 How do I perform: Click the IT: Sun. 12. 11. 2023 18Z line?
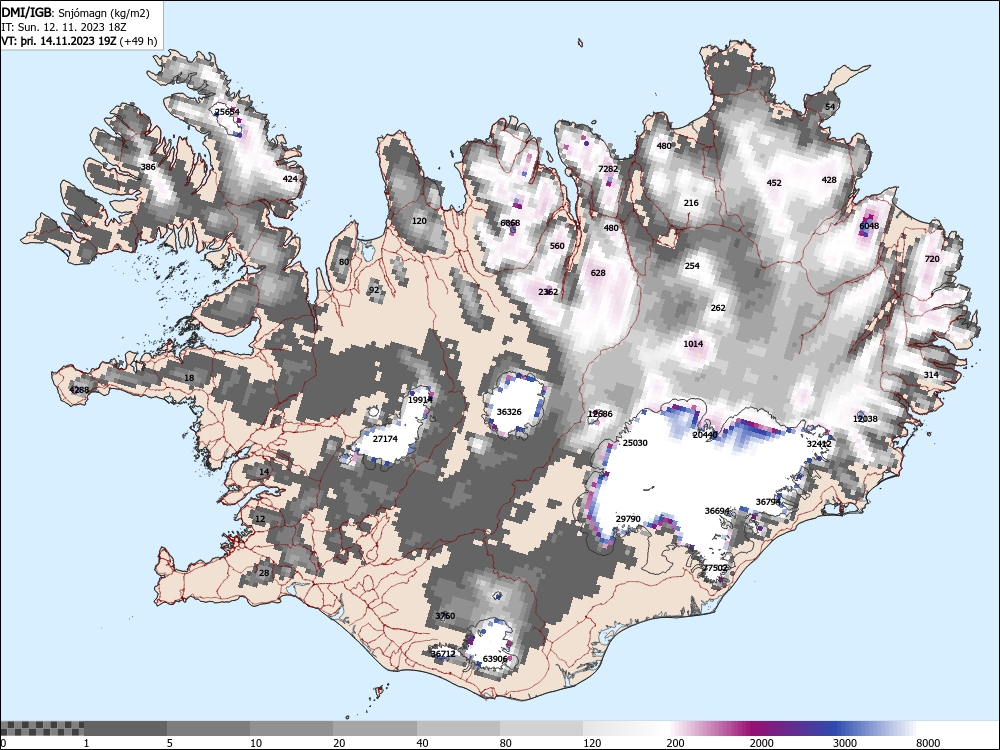[x=64, y=27]
